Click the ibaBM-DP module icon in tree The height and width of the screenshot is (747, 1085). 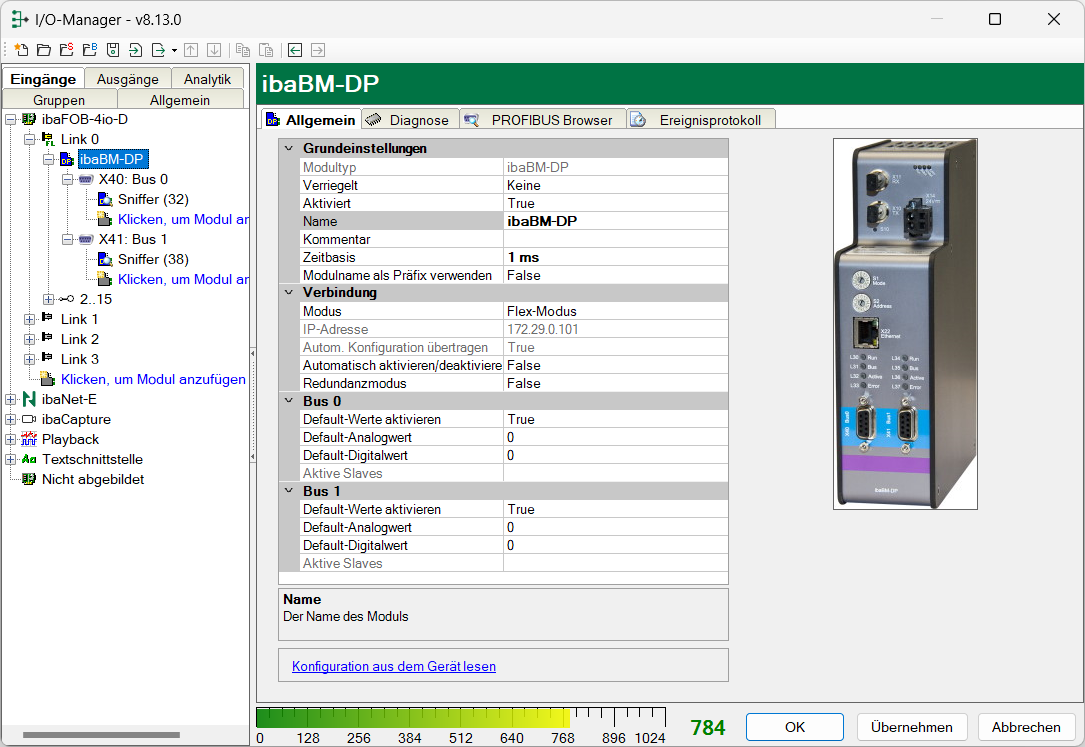pos(67,160)
